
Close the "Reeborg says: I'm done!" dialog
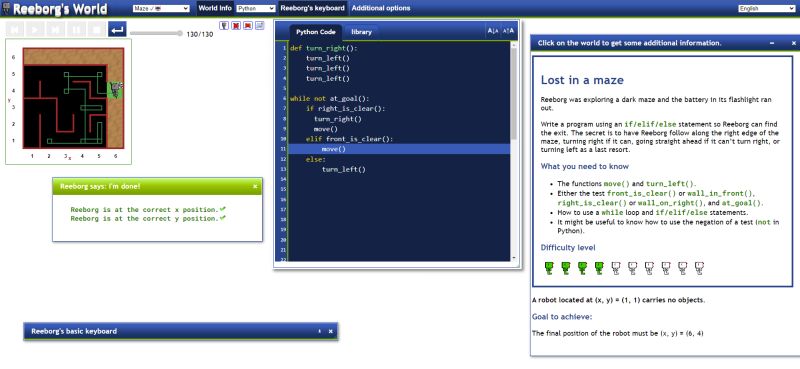coord(255,187)
